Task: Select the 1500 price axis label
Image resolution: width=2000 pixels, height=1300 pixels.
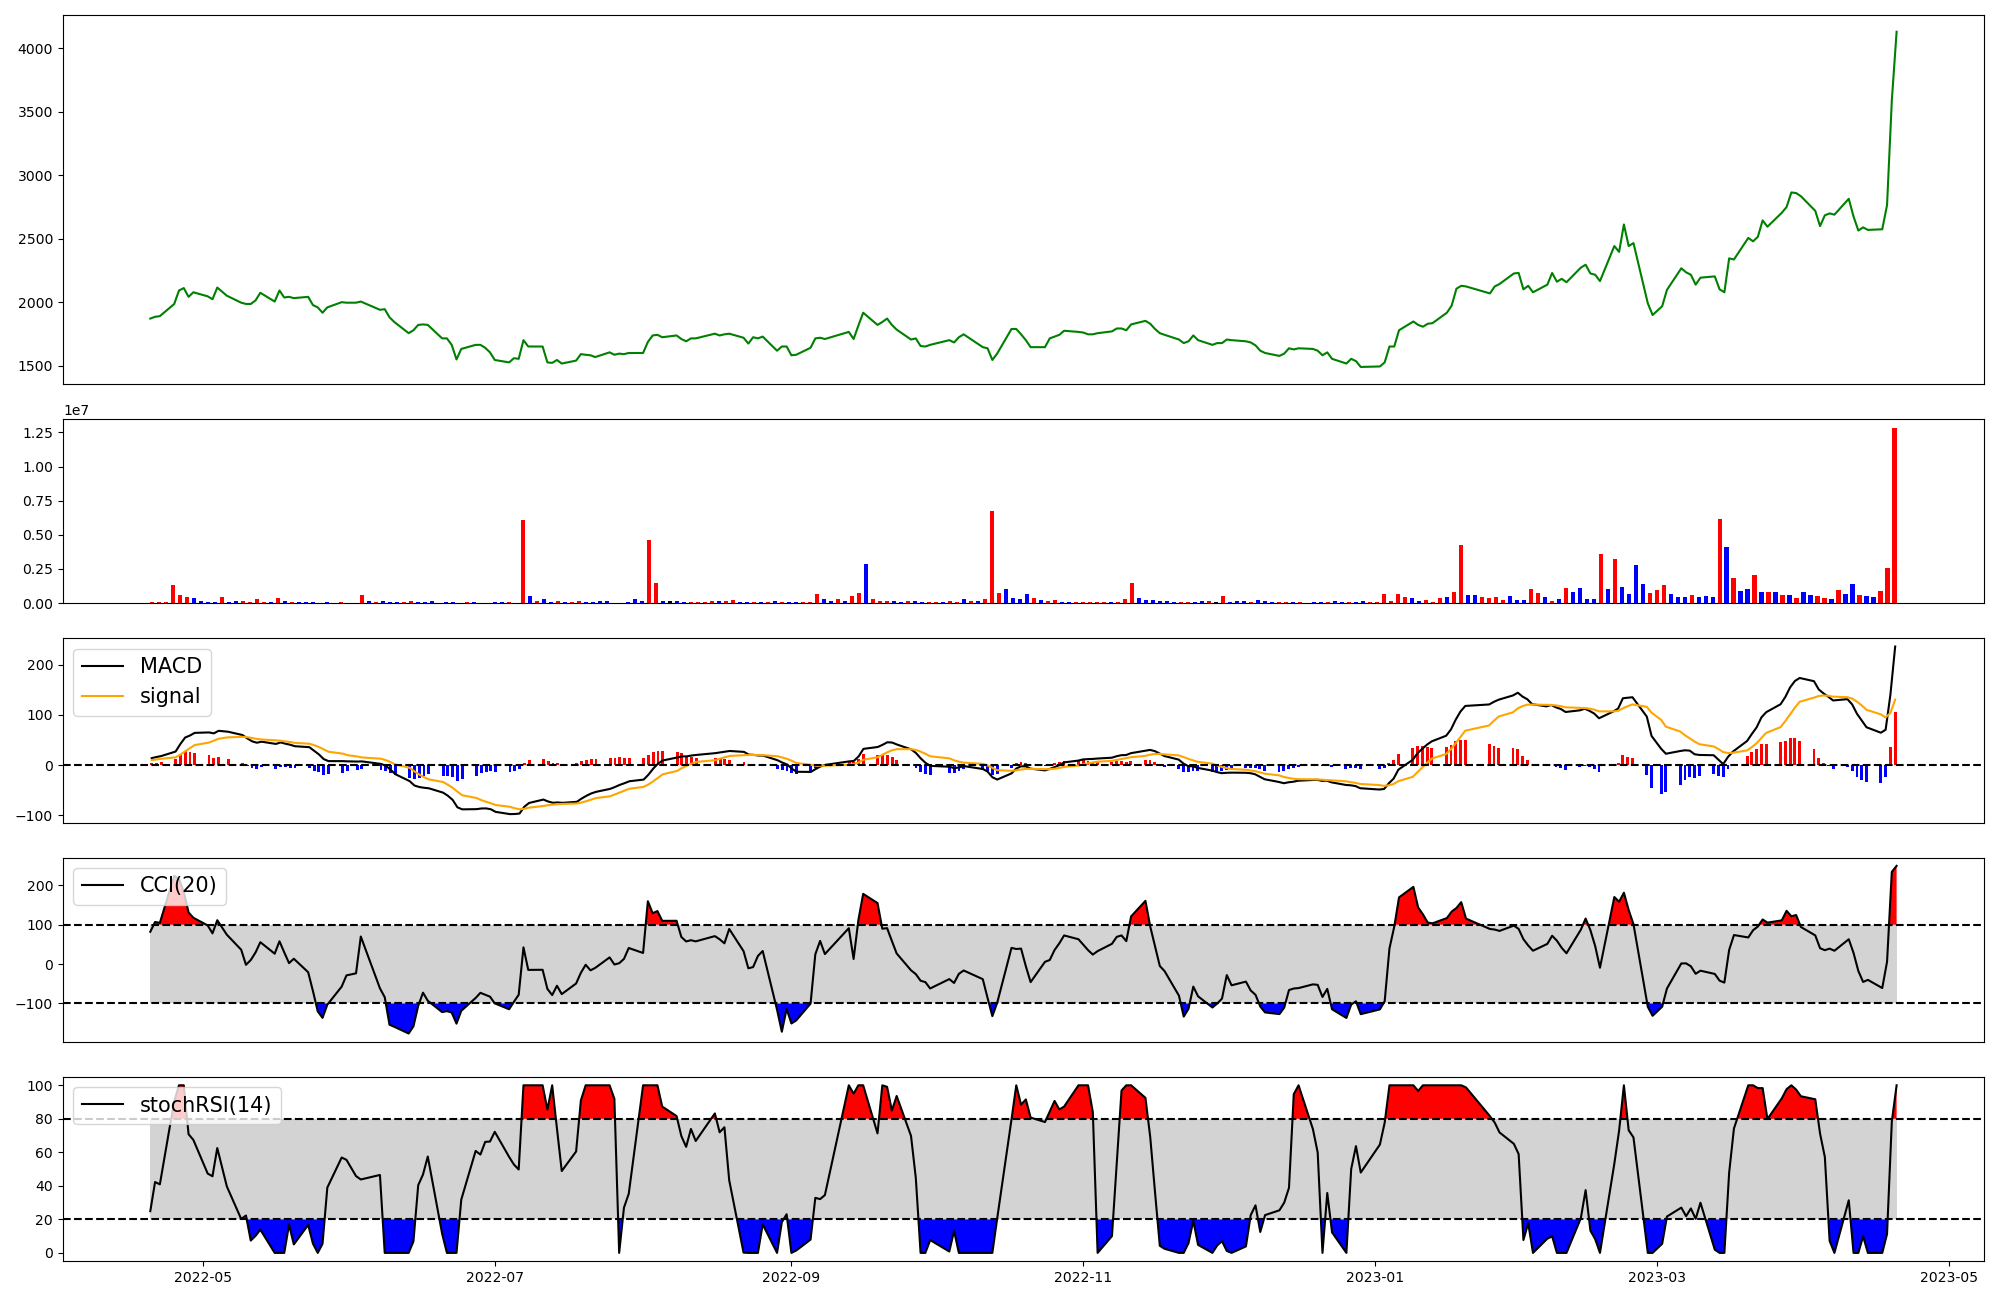Action: point(36,366)
